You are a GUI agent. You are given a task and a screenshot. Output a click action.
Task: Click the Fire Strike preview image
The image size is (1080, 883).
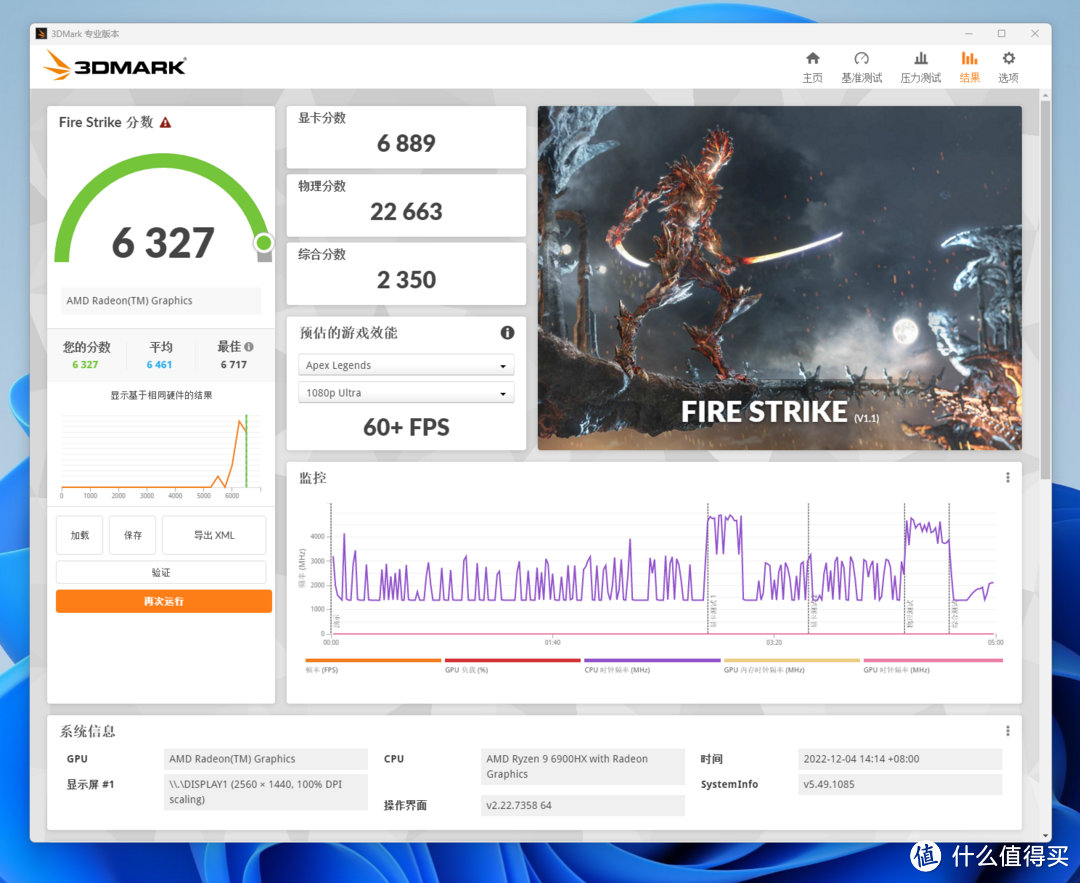(779, 278)
